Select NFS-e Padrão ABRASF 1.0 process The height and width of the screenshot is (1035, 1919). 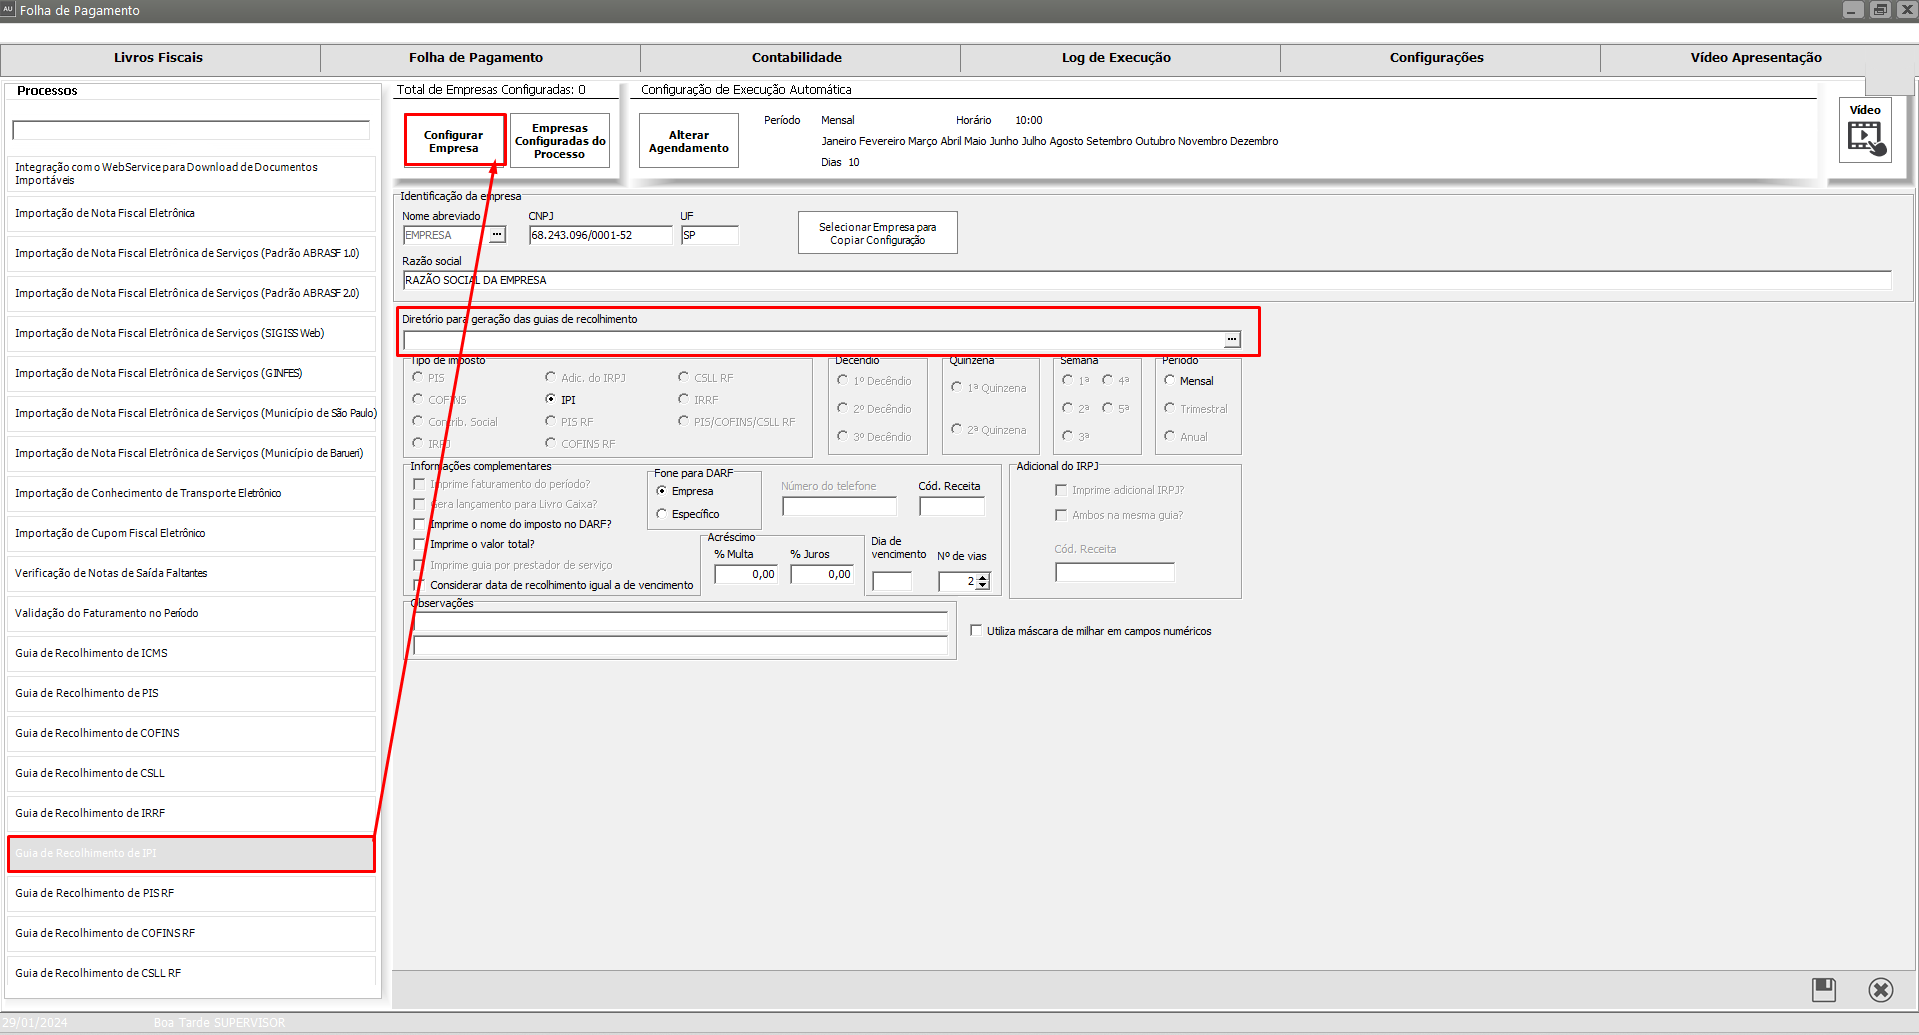pos(191,253)
